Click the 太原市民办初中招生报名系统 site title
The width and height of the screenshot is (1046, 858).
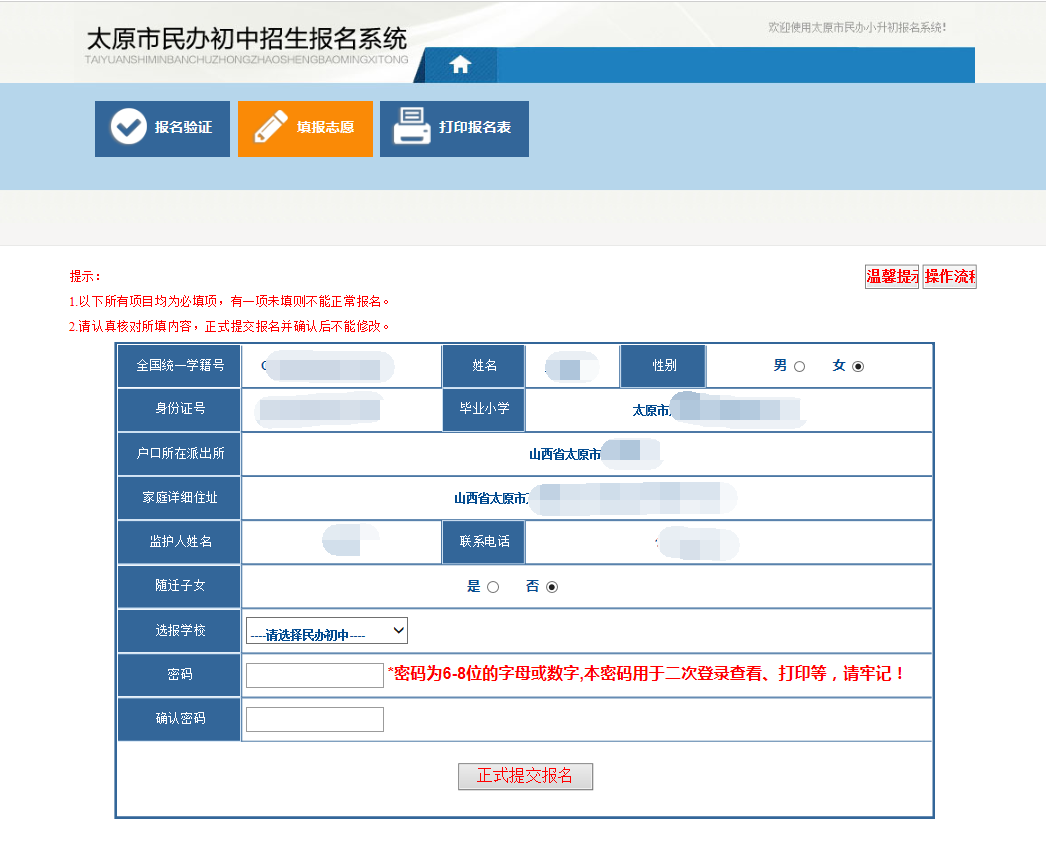(x=247, y=40)
